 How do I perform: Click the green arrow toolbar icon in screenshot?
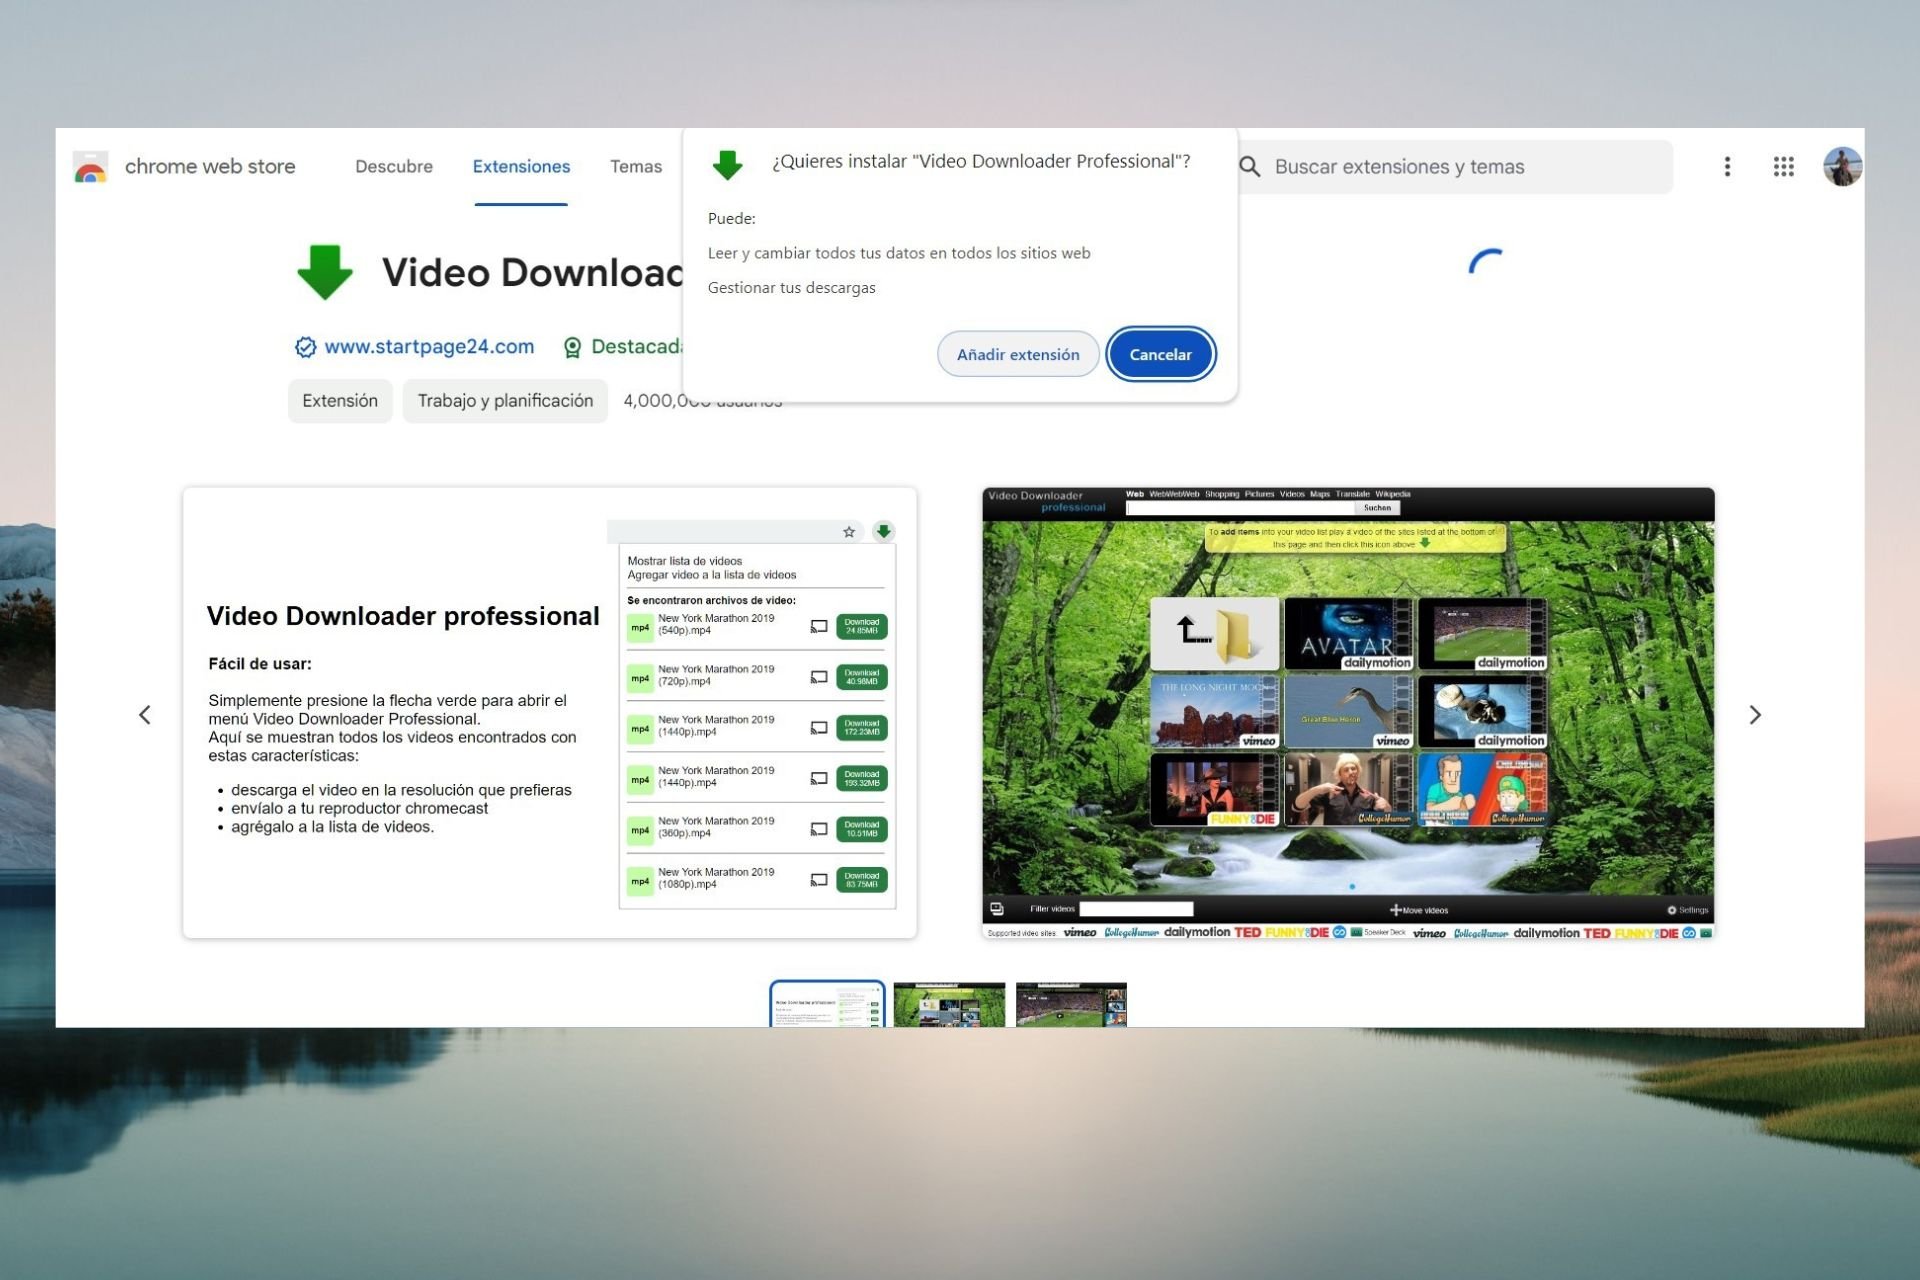point(883,531)
